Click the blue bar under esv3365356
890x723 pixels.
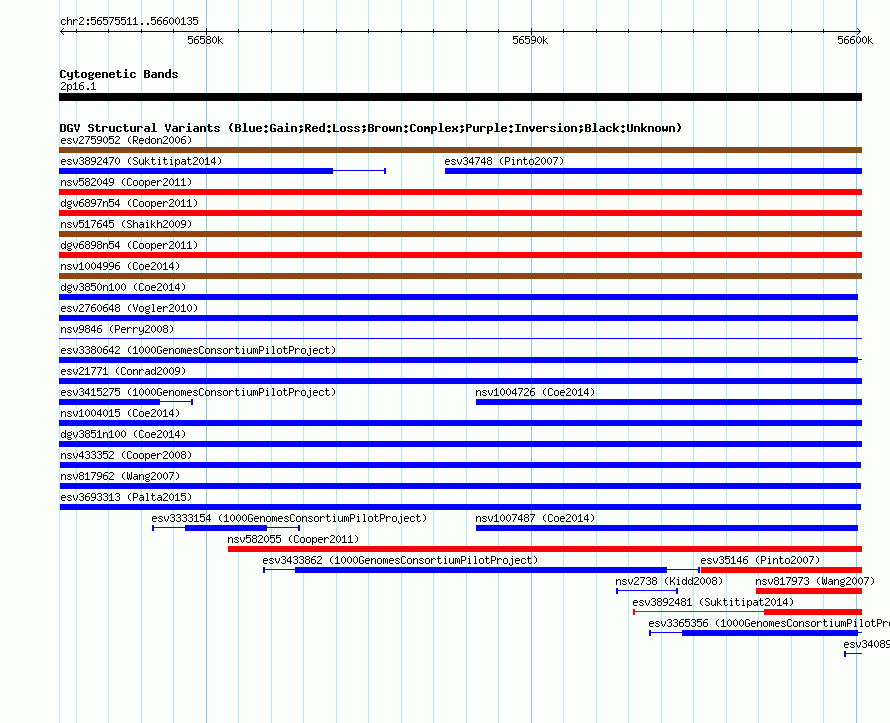770,633
